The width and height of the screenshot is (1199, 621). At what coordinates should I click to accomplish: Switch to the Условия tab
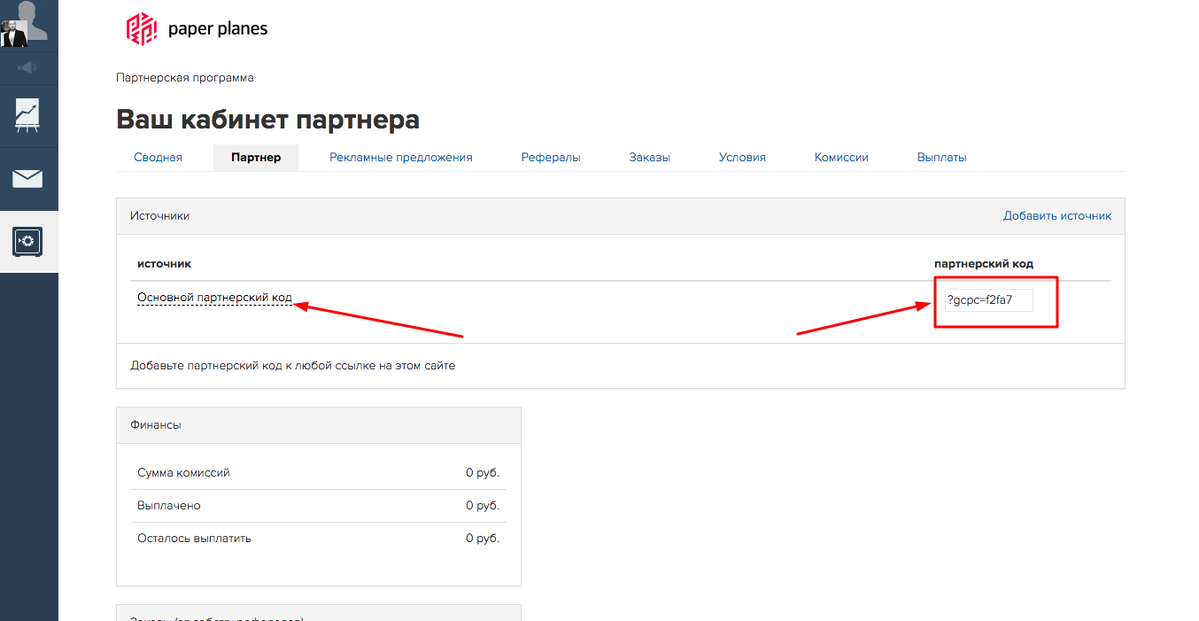coord(742,157)
